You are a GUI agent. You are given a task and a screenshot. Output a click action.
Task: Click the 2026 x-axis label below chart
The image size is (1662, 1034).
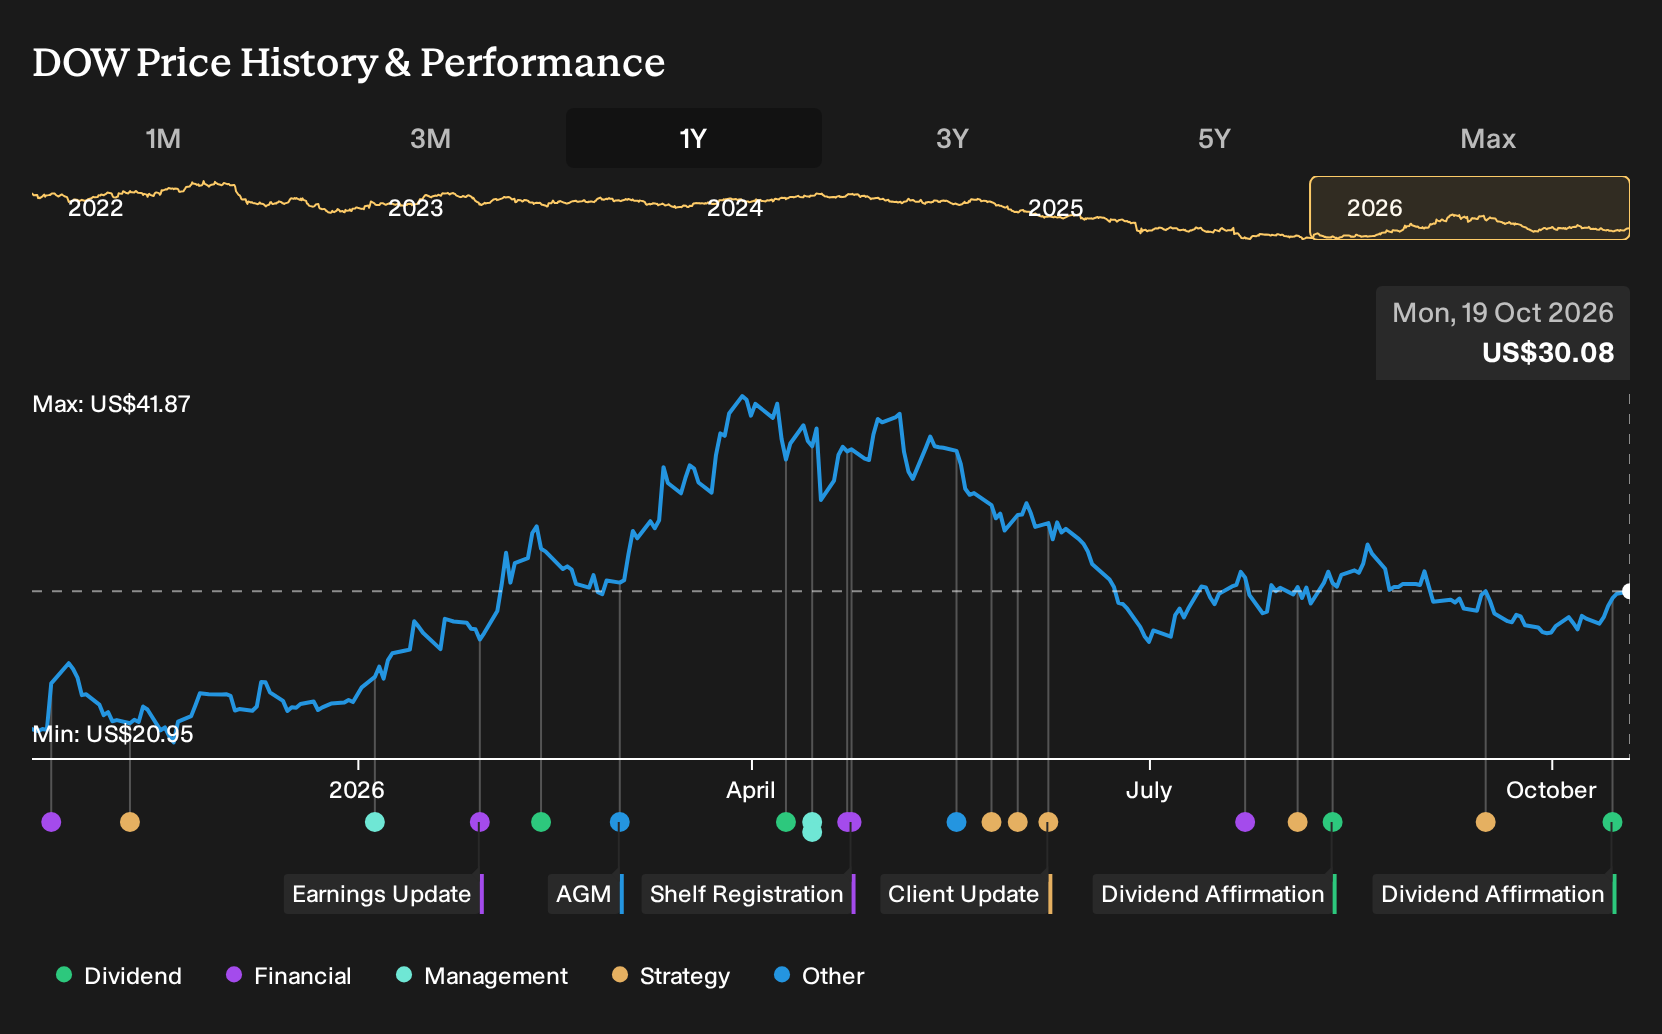pos(357,790)
